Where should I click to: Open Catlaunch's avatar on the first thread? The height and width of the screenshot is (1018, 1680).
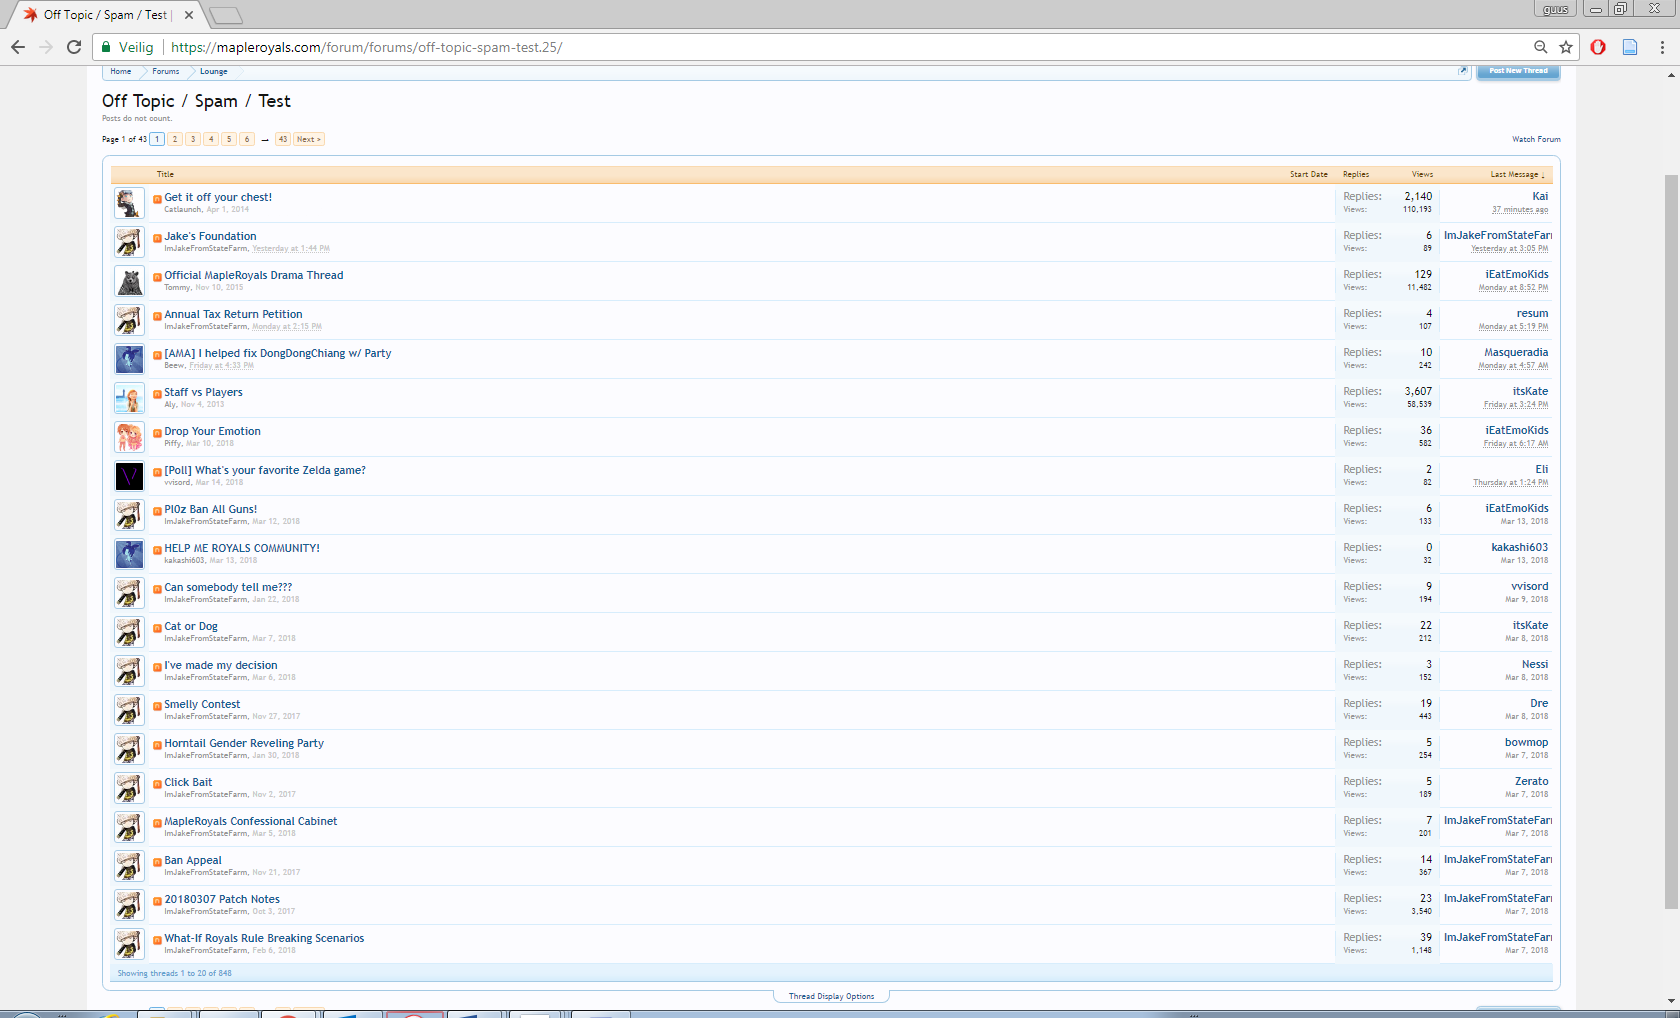coord(129,203)
